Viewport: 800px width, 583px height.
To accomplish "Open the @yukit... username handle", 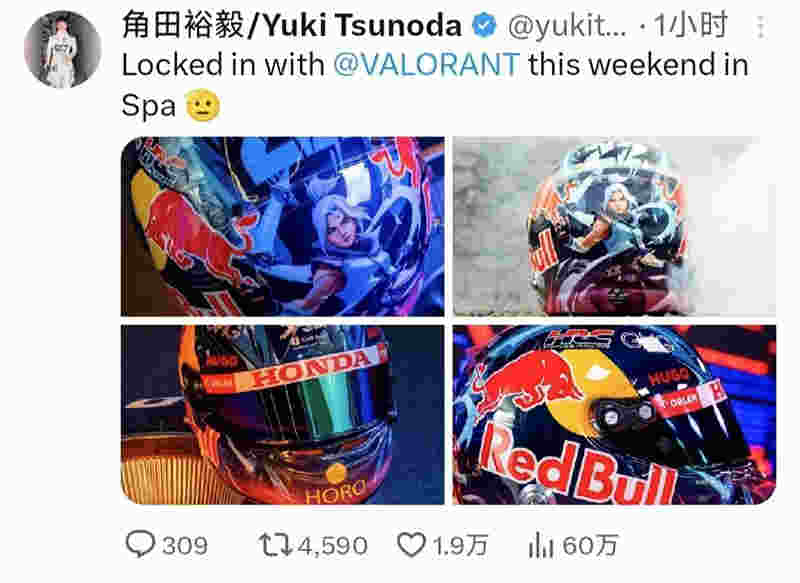I will [566, 27].
